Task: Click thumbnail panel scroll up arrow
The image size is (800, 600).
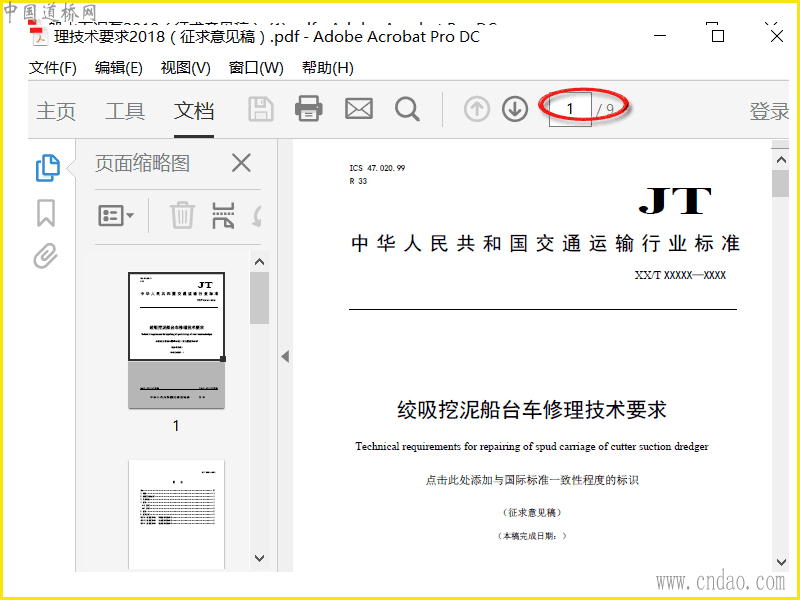Action: [259, 262]
